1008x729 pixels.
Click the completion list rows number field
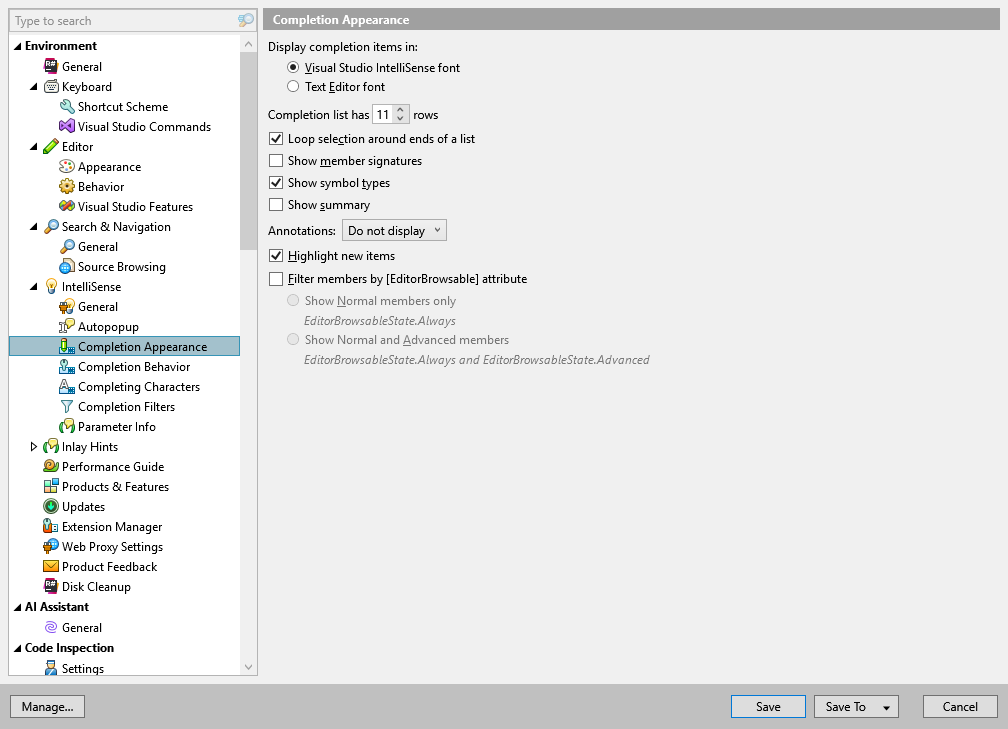[x=384, y=114]
